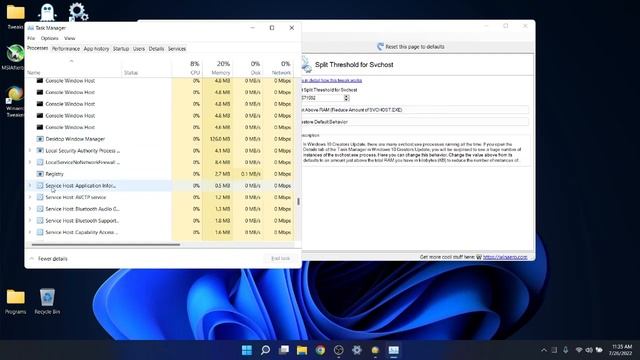
Task: Expand the LocalServiceNoNetworkFirewall row
Action: pyautogui.click(x=30, y=162)
